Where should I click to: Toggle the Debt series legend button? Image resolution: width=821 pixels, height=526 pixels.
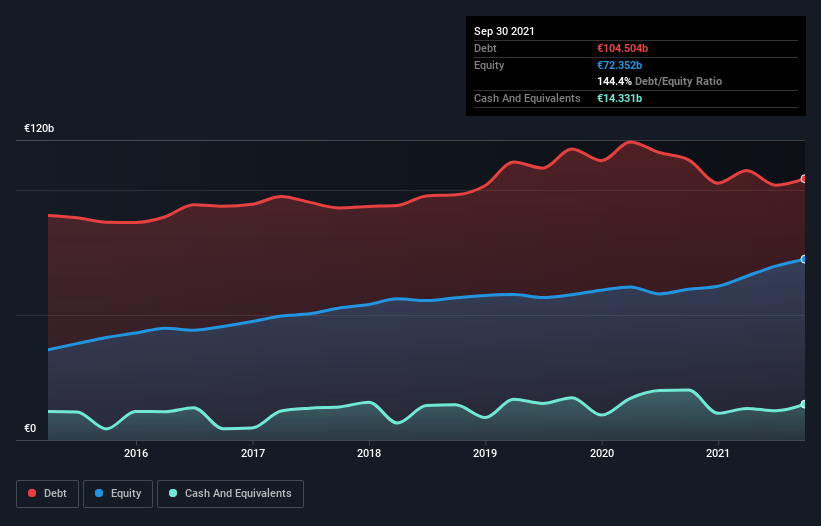(x=47, y=494)
